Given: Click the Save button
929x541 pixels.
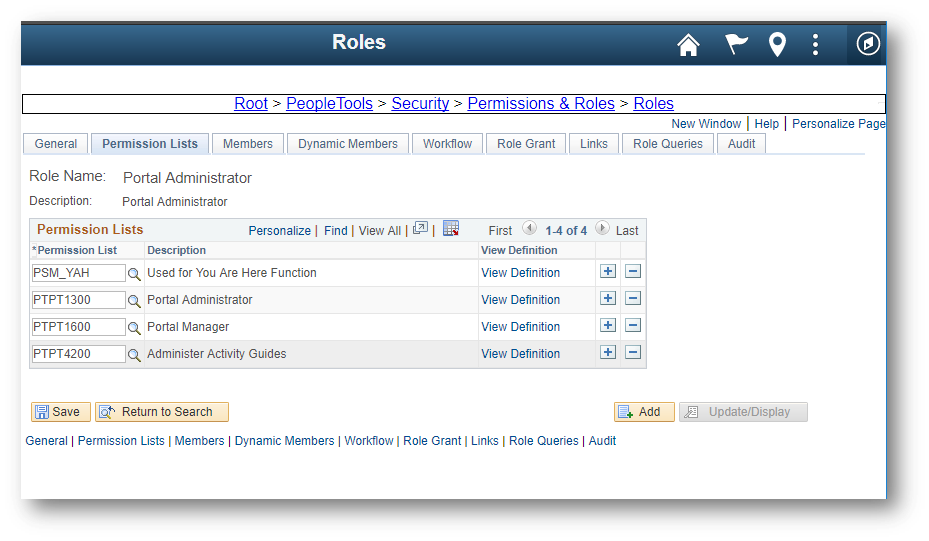Looking at the screenshot, I should [60, 412].
